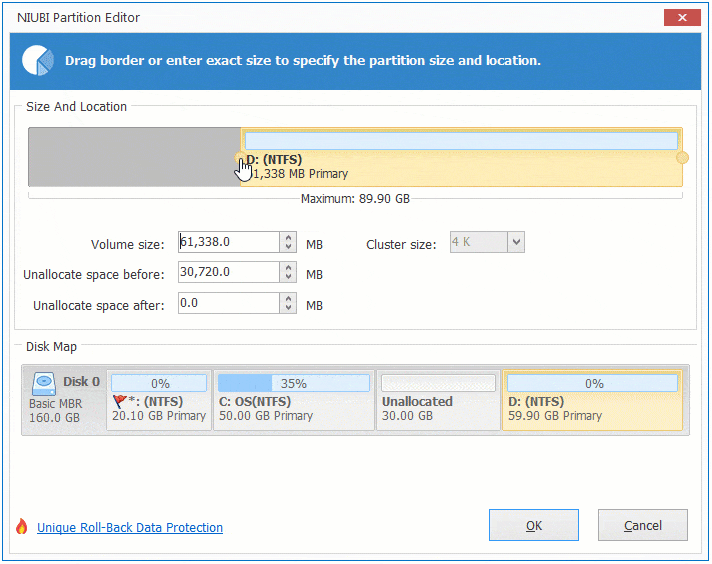Close the NIUBI Partition Editor dialog
Viewport: 712px width, 564px height.
[682, 18]
